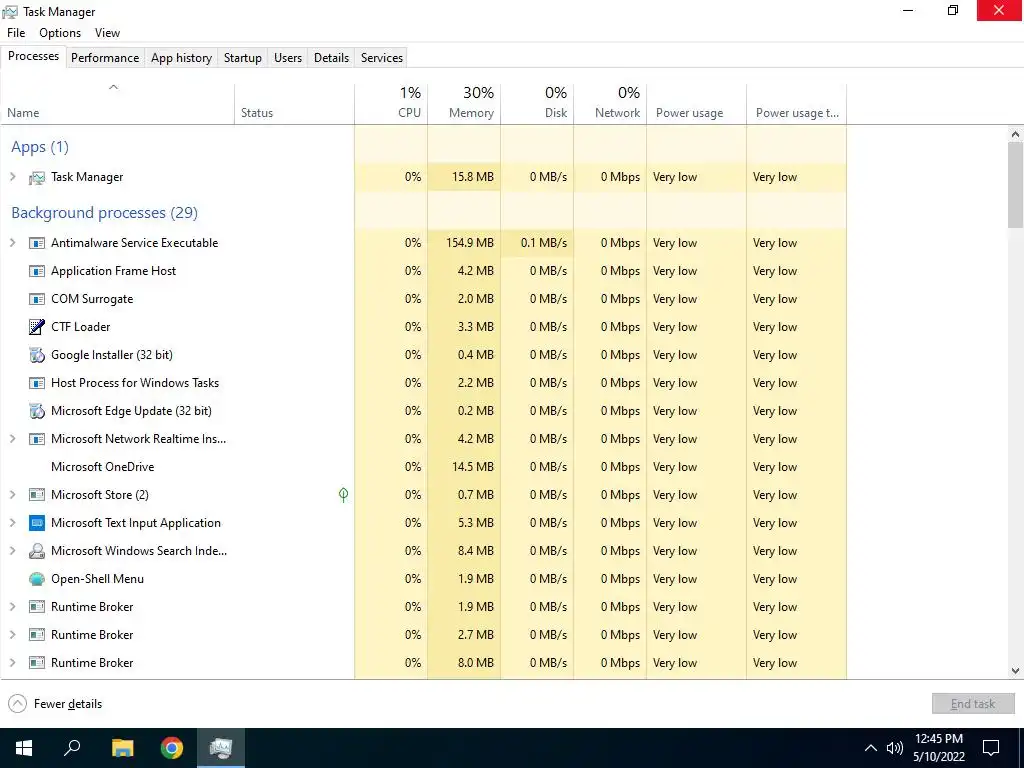Click the Task Manager process icon

coord(37,178)
